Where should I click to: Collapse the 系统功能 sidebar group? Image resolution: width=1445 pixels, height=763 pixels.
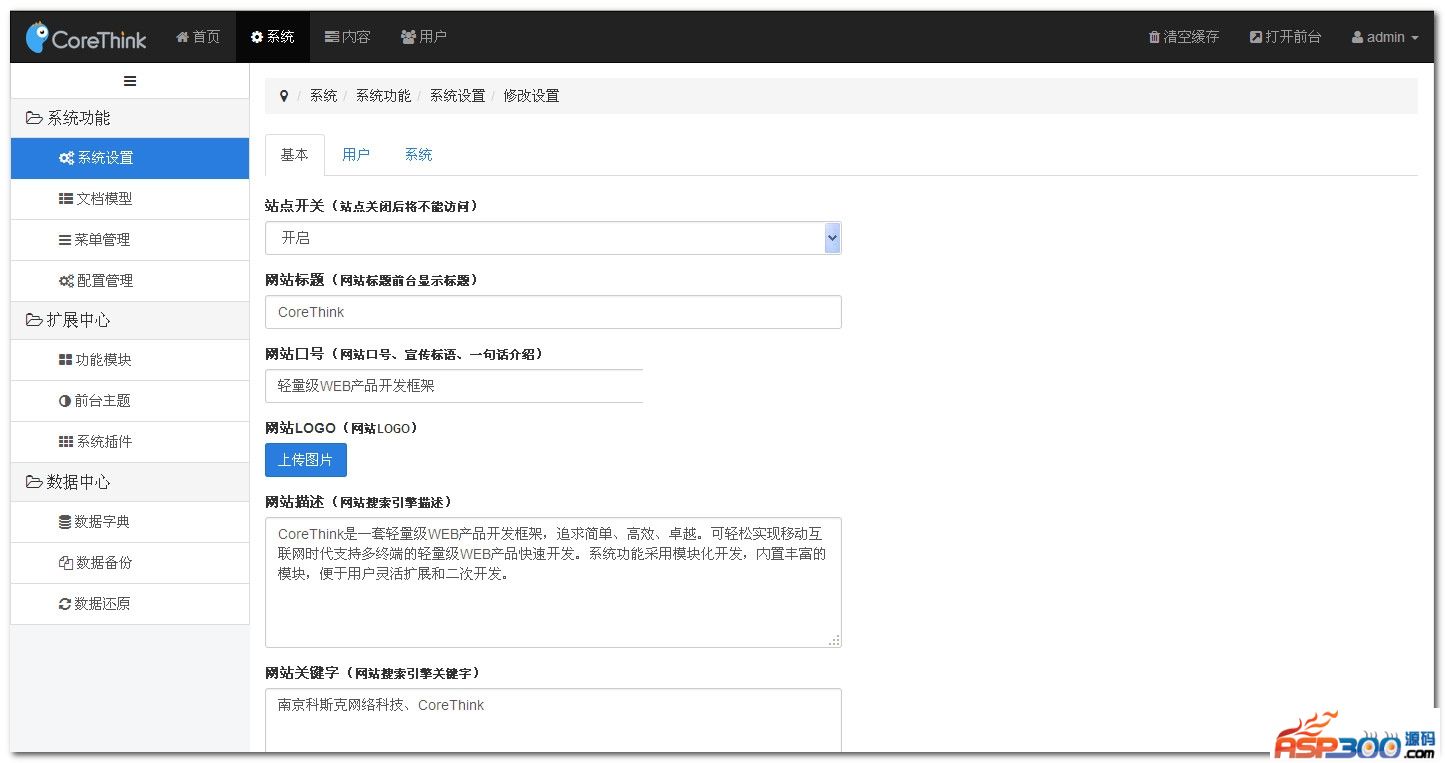coord(68,118)
